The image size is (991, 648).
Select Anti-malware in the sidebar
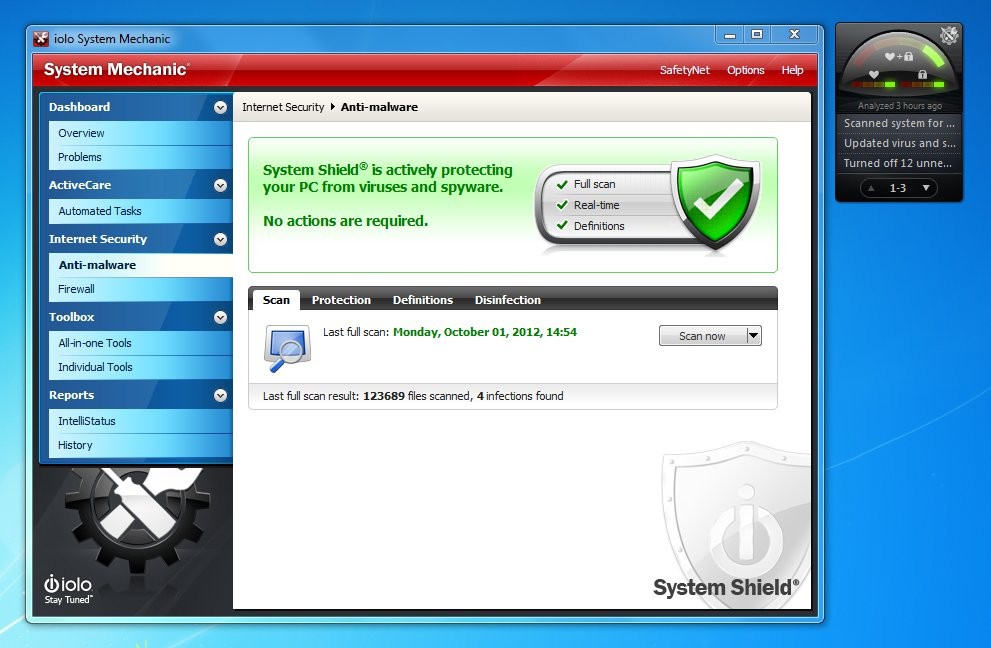click(140, 265)
